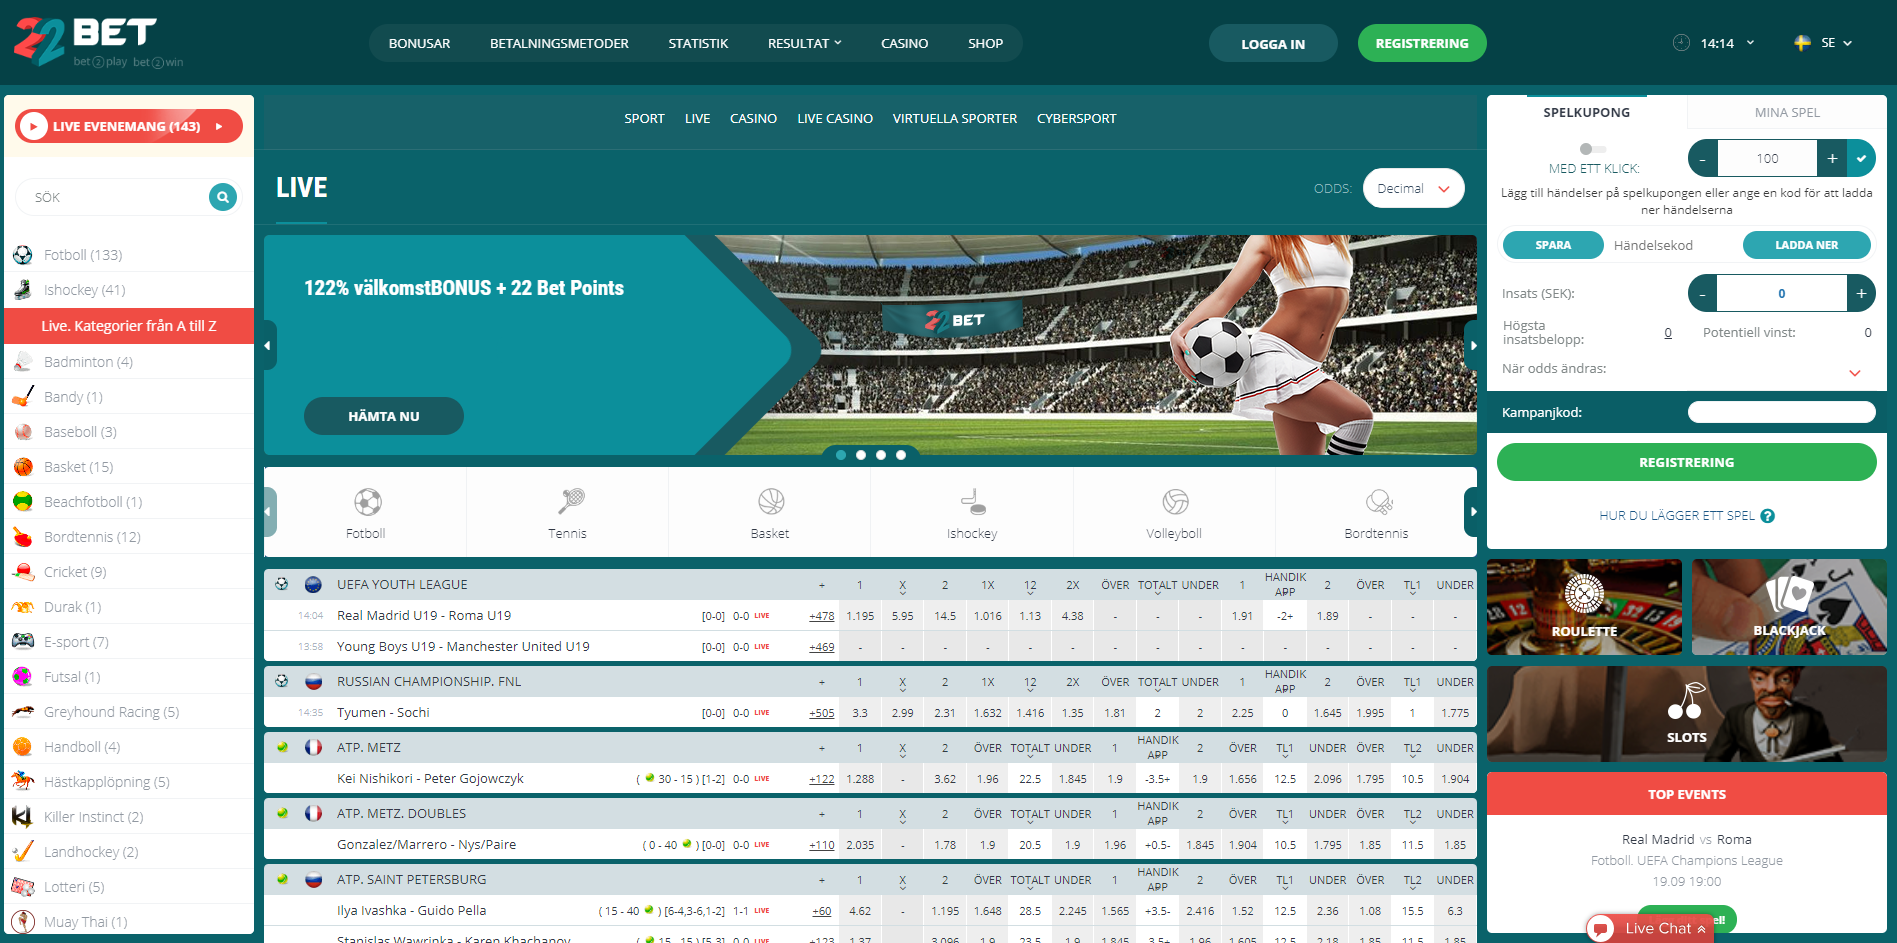Click the help icon beside Hur du lägger ett spel
1897x943 pixels.
(1767, 516)
